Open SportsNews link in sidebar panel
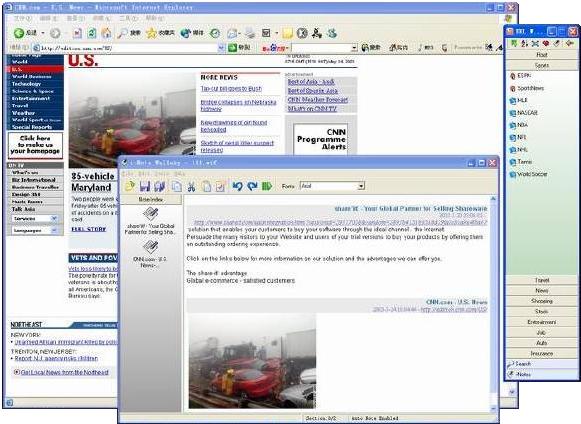The height and width of the screenshot is (424, 581). [x=527, y=88]
